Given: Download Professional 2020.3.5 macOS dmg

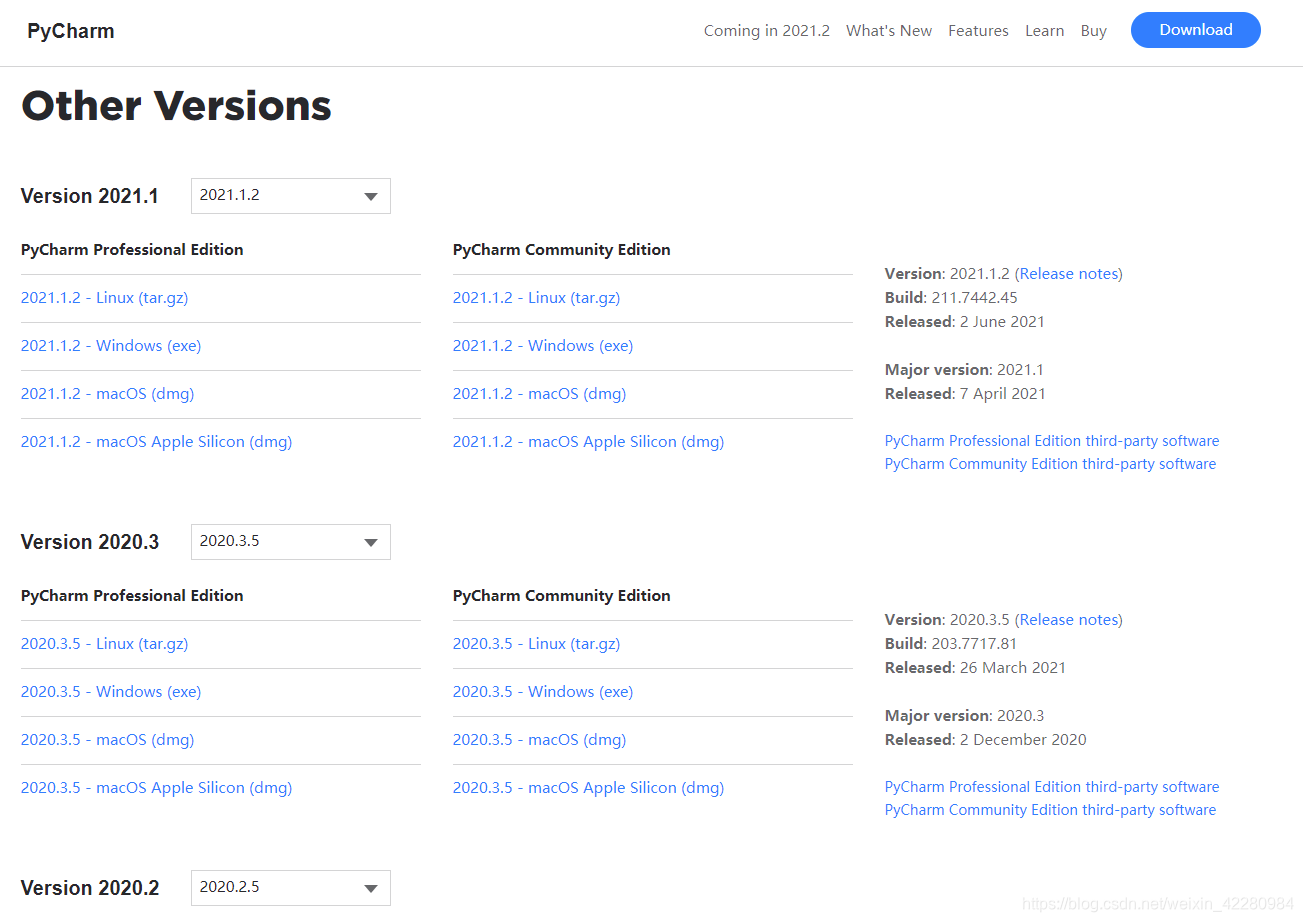Looking at the screenshot, I should tap(108, 740).
